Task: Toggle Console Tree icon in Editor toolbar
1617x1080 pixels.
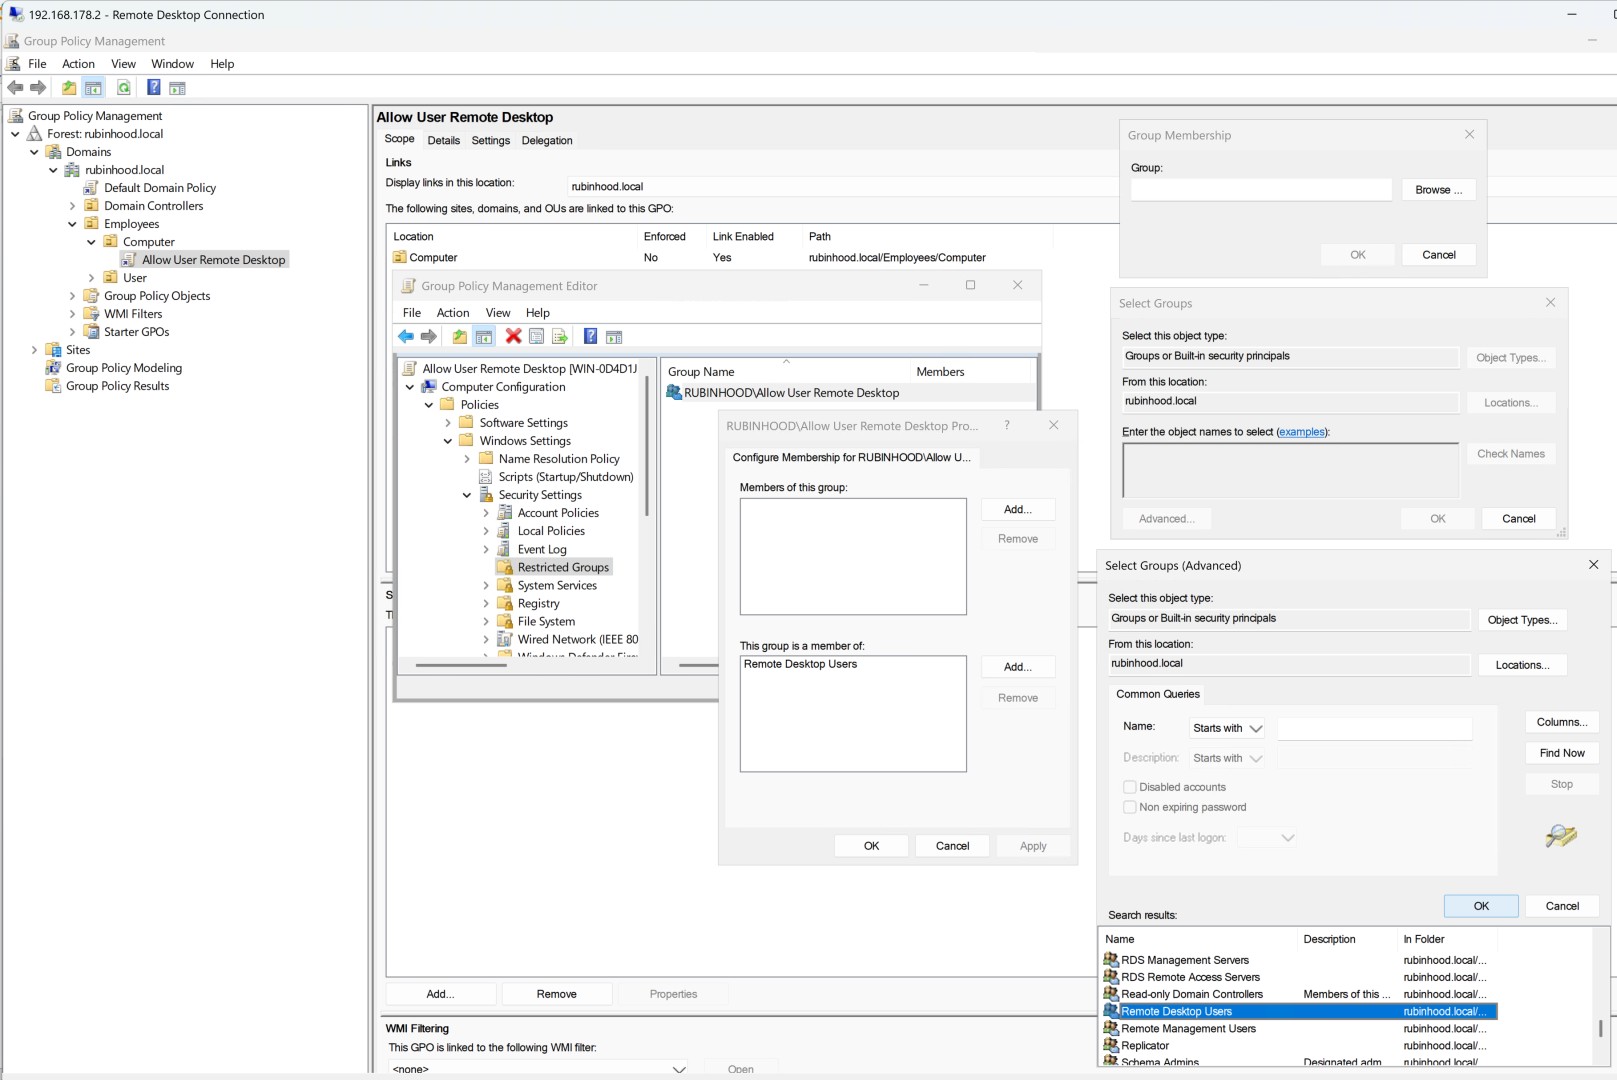Action: [x=484, y=337]
